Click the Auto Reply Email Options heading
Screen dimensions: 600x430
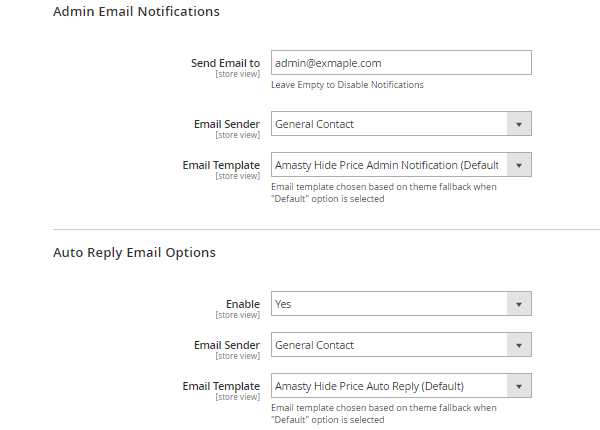click(x=134, y=253)
